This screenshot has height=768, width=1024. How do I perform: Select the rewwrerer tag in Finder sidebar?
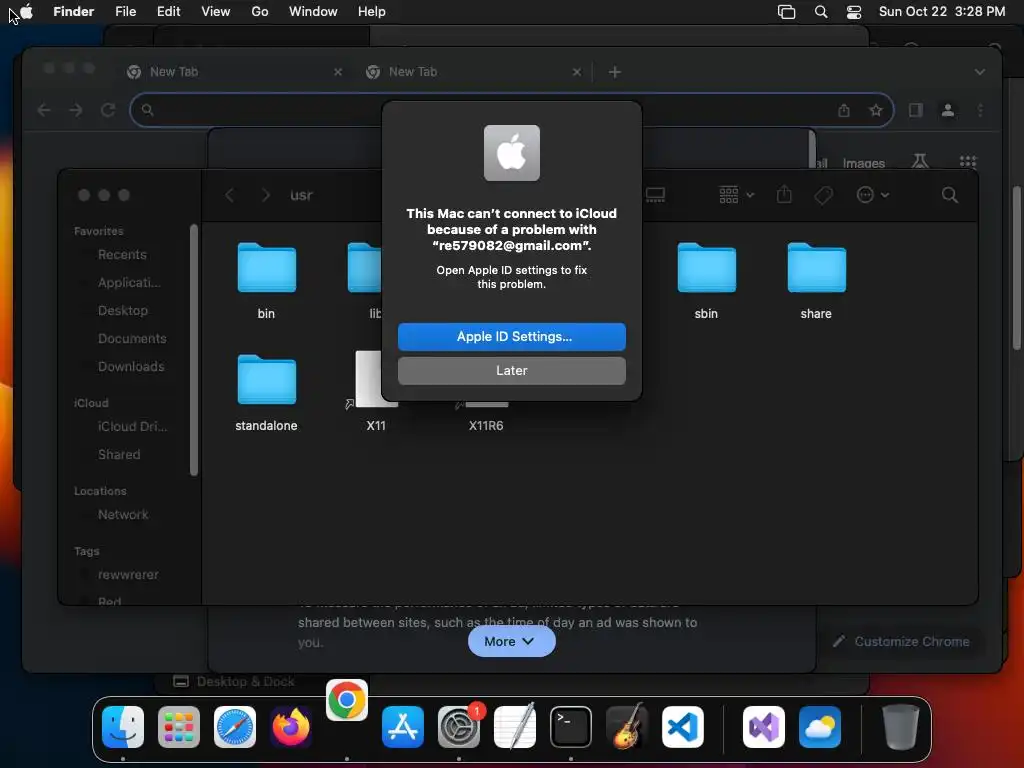pos(128,575)
